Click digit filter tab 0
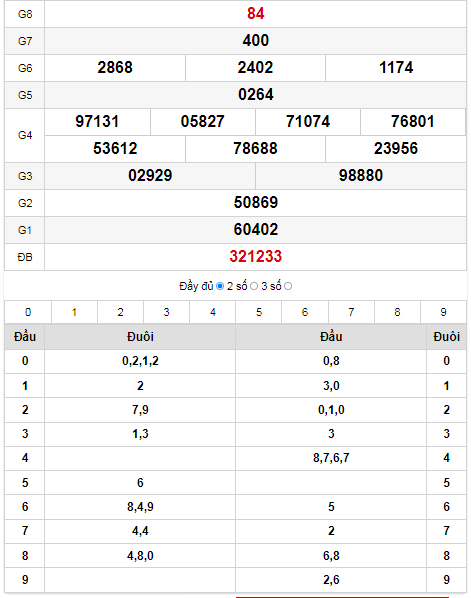Viewport: 471px width, 598px height. (28, 312)
